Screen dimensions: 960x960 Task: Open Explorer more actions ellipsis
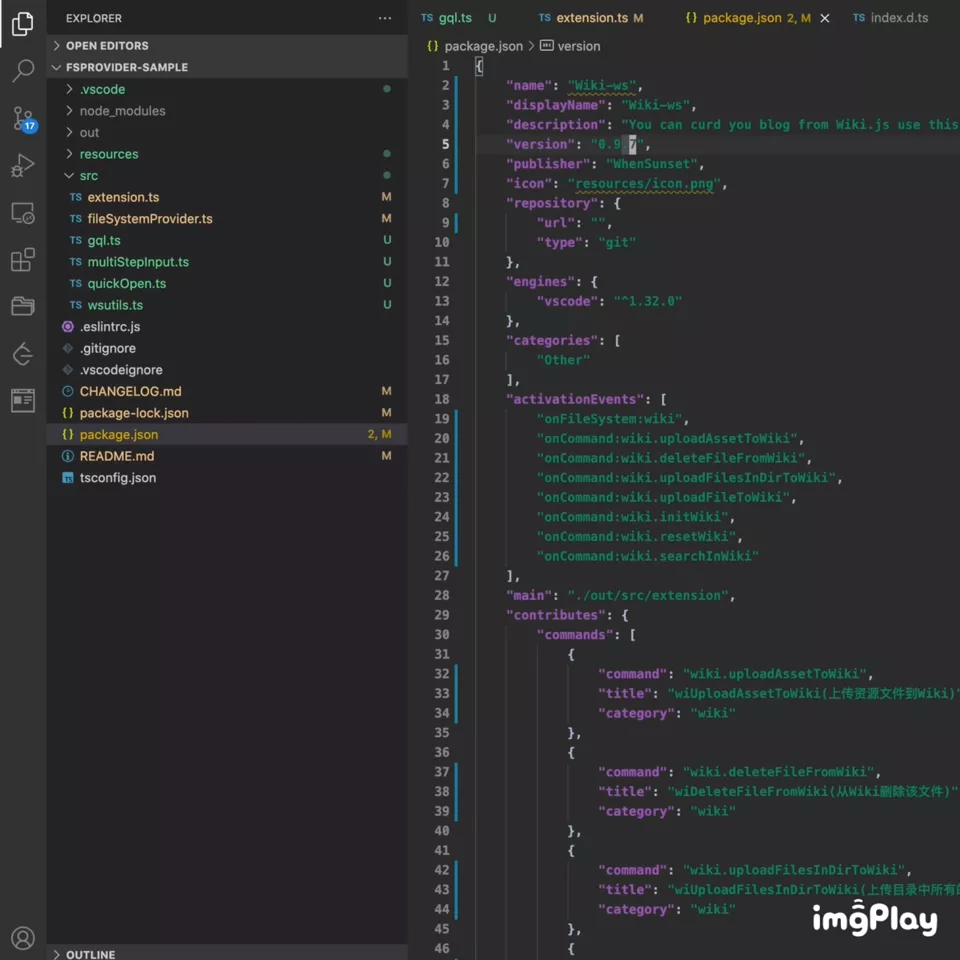[384, 18]
